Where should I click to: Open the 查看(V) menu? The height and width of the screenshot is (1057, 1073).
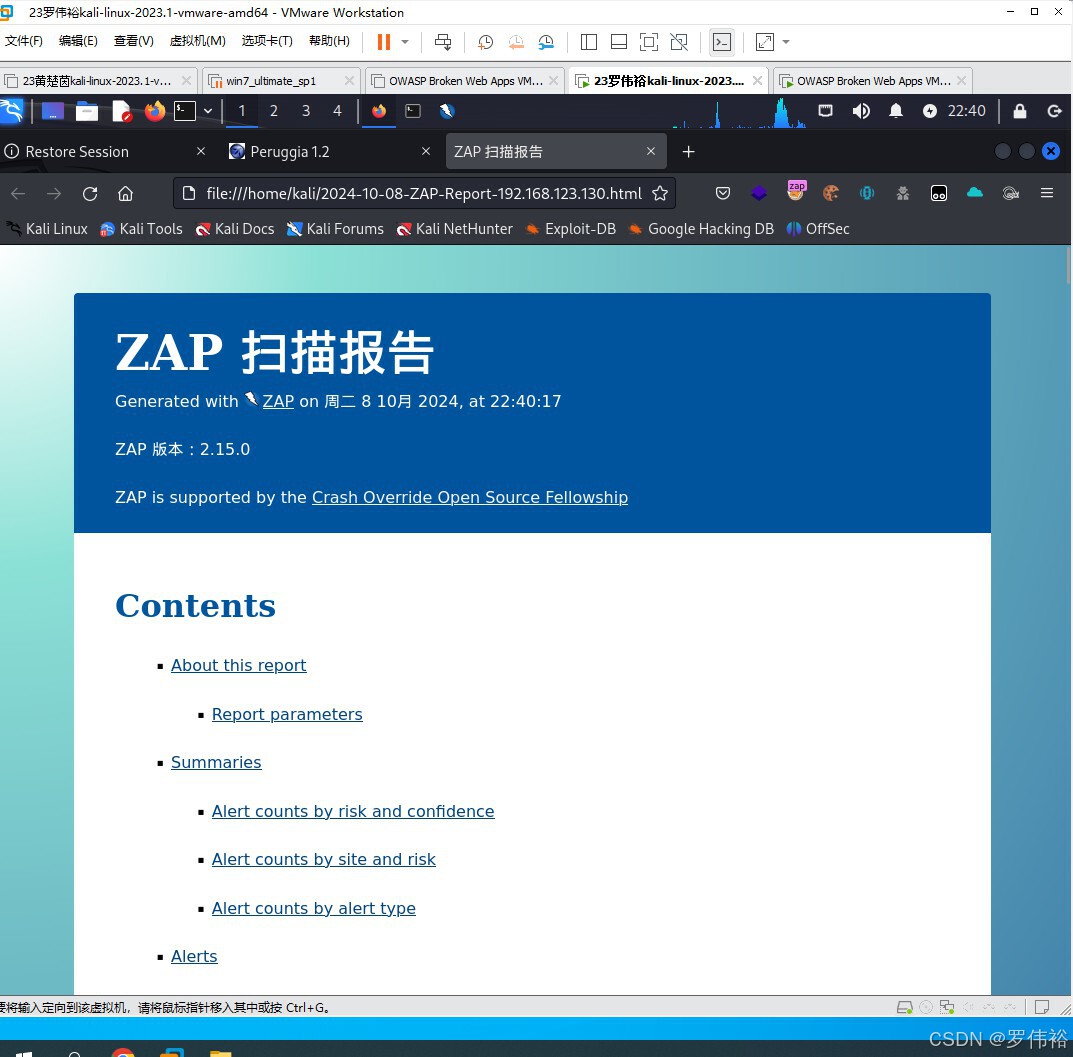pyautogui.click(x=133, y=41)
